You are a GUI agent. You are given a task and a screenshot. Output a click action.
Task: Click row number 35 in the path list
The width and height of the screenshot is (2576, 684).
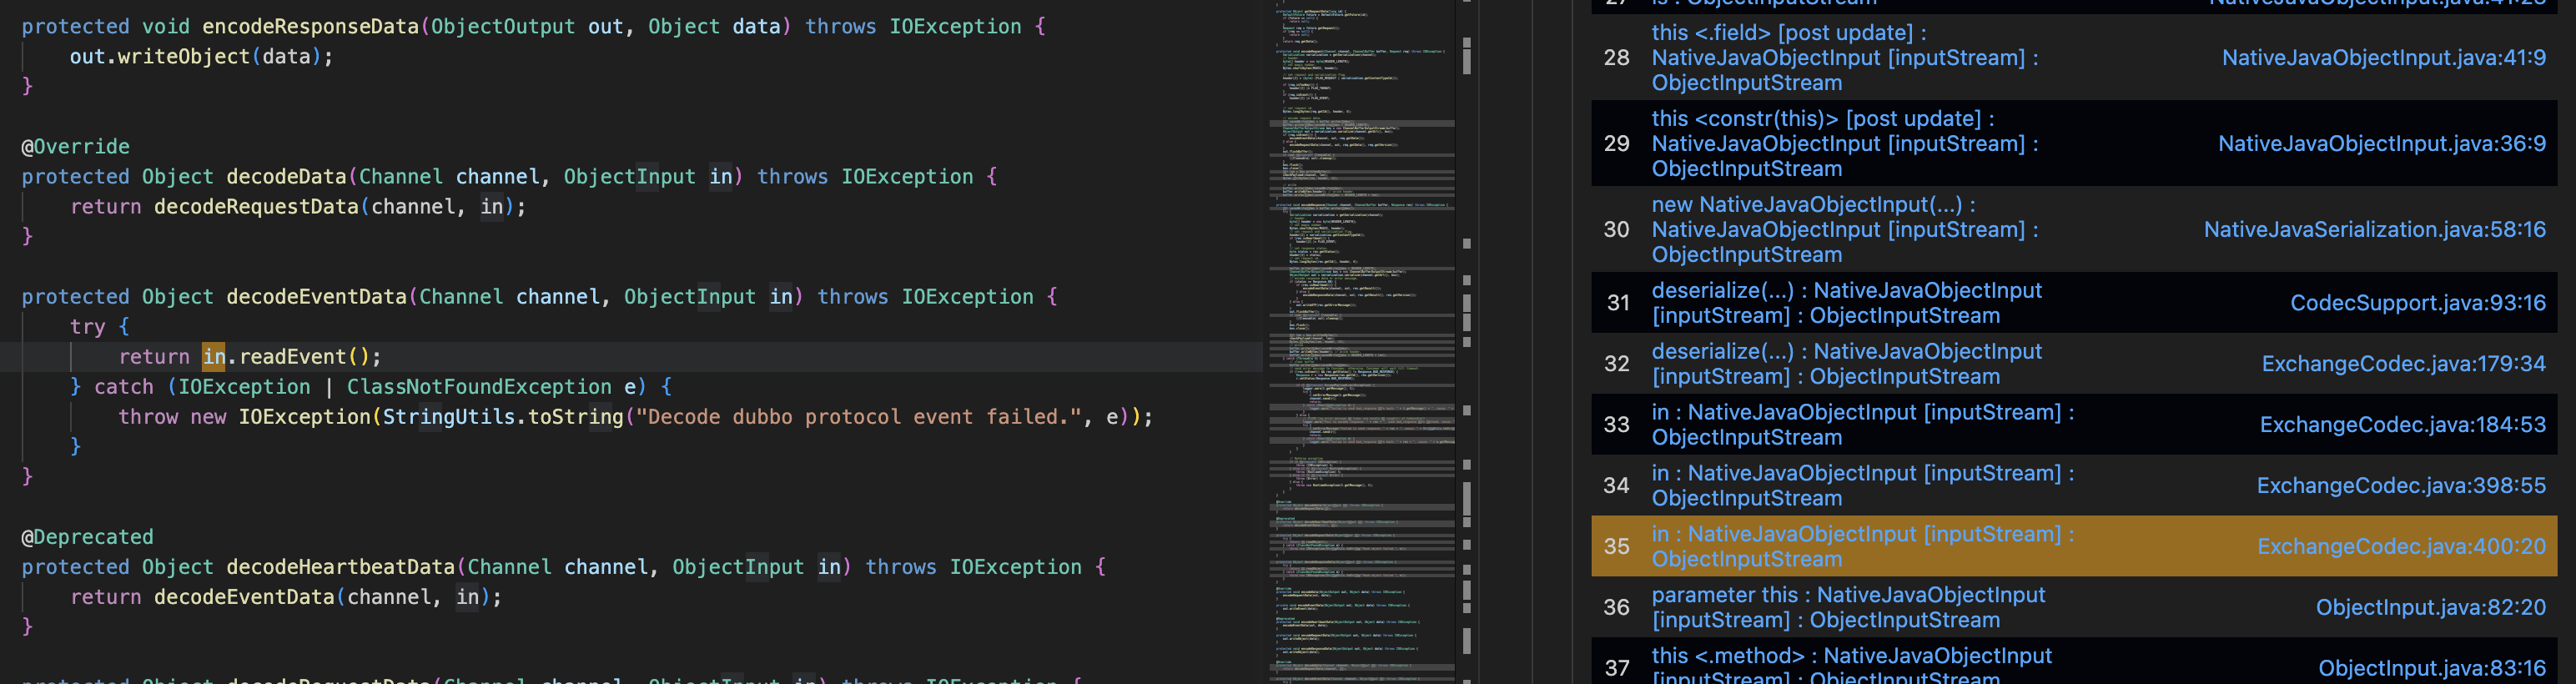coord(1617,547)
